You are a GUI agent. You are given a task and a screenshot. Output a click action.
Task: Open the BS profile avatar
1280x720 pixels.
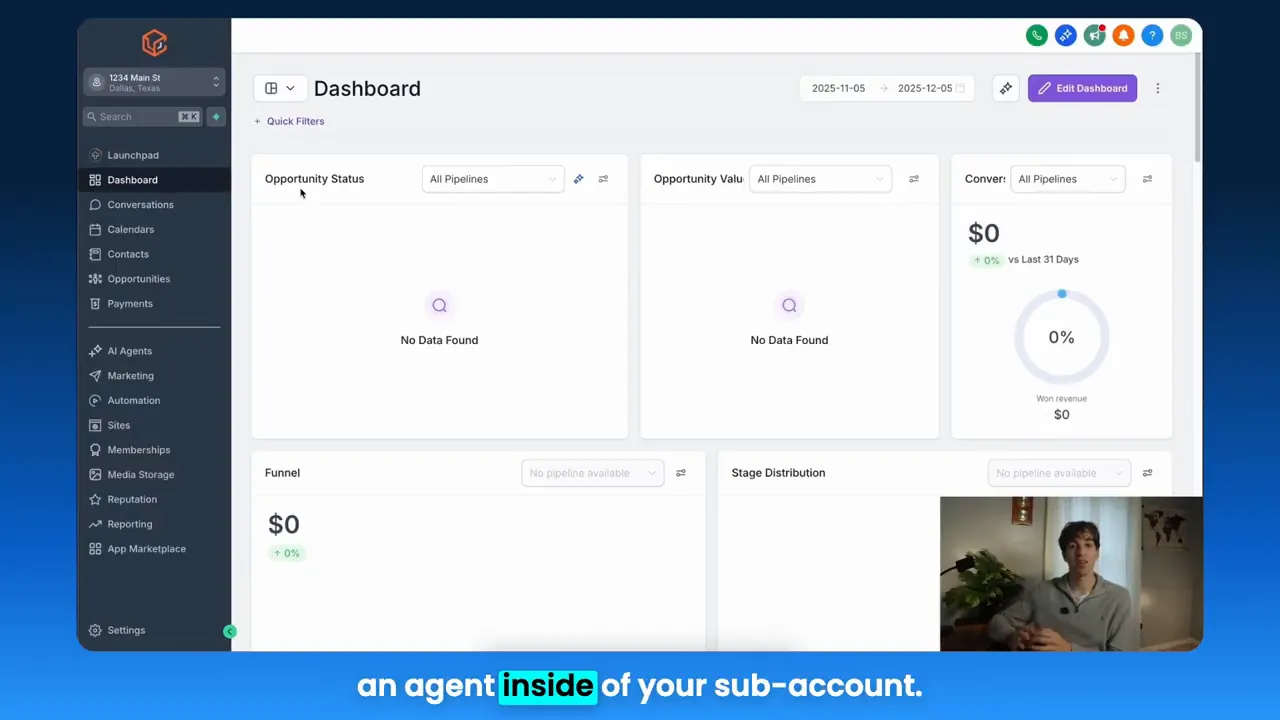pos(1181,35)
